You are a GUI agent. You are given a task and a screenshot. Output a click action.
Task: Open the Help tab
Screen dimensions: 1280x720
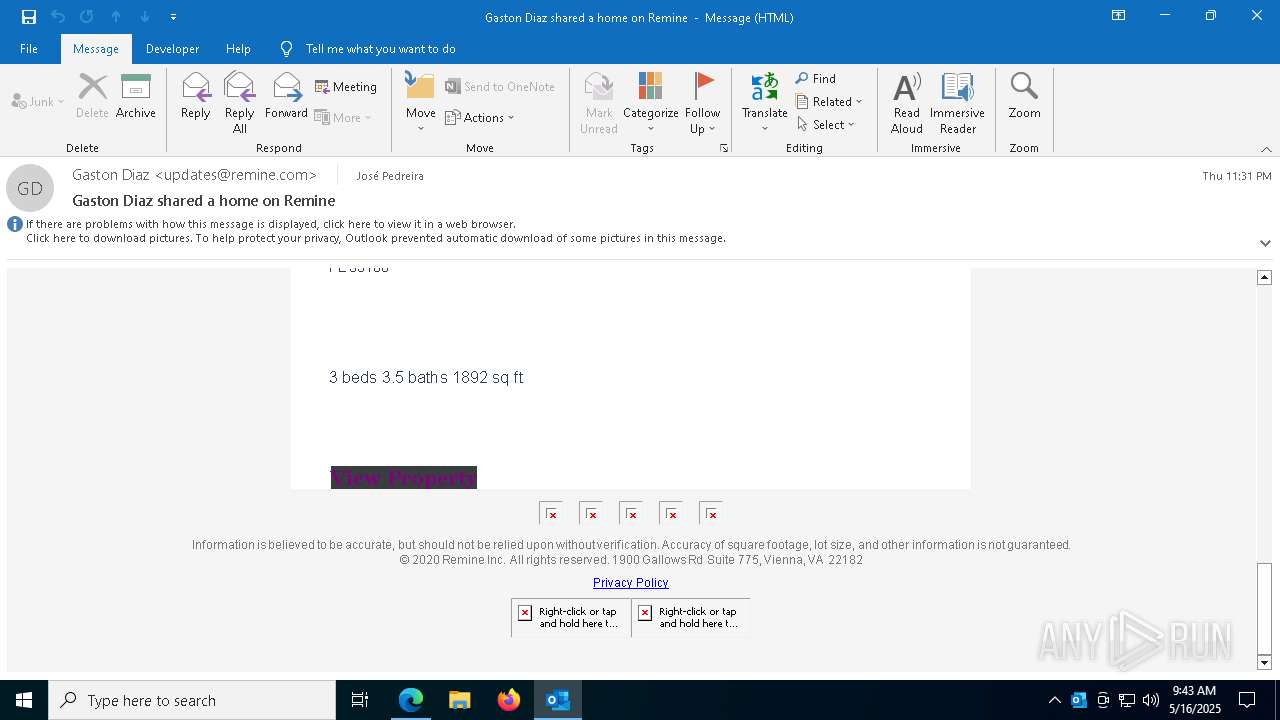pyautogui.click(x=238, y=48)
